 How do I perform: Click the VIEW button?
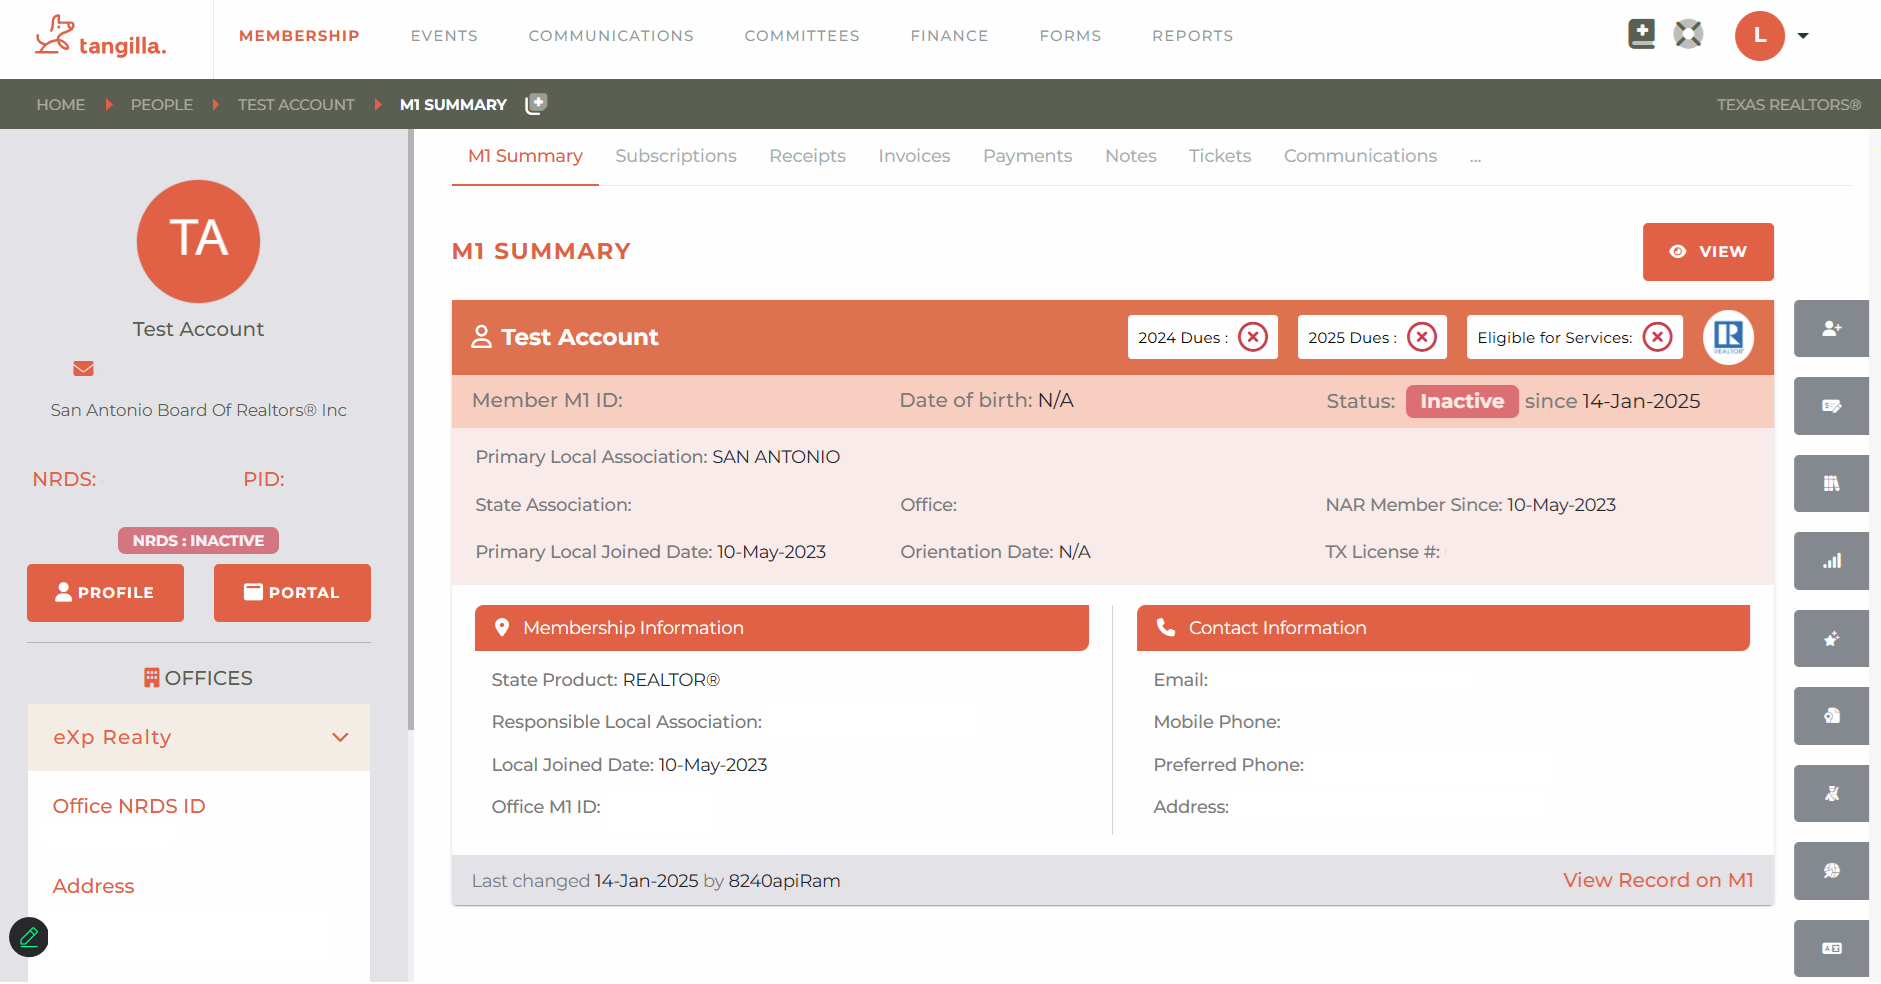1708,252
